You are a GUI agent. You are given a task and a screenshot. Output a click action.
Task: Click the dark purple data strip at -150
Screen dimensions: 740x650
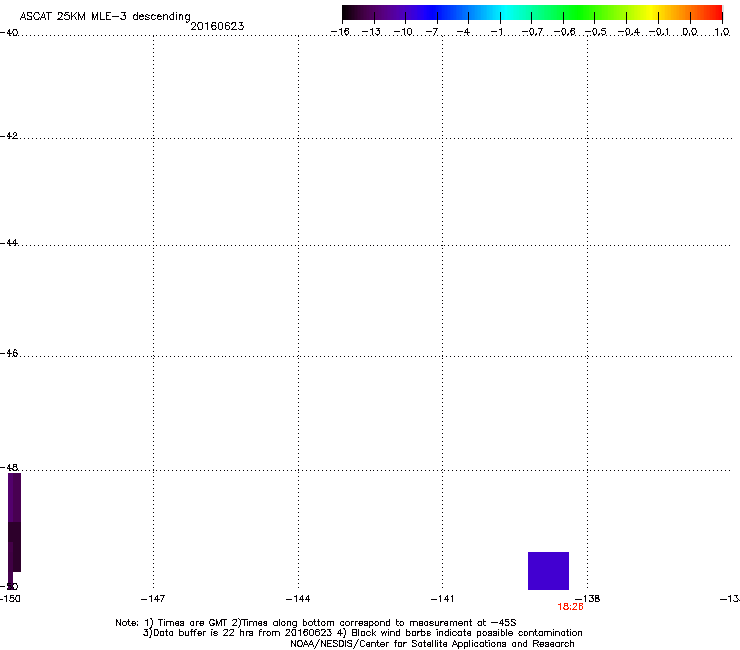click(14, 529)
